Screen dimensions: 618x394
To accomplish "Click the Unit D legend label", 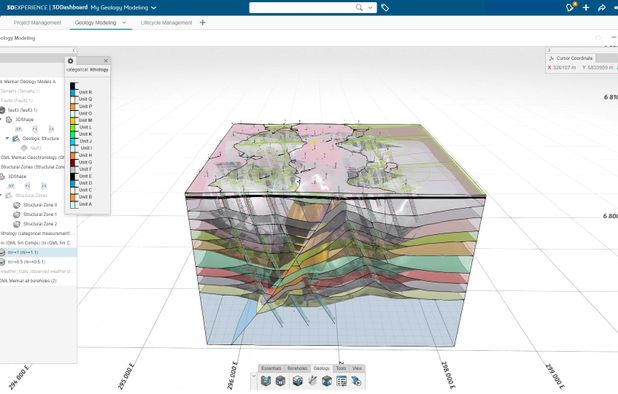I will 85,183.
